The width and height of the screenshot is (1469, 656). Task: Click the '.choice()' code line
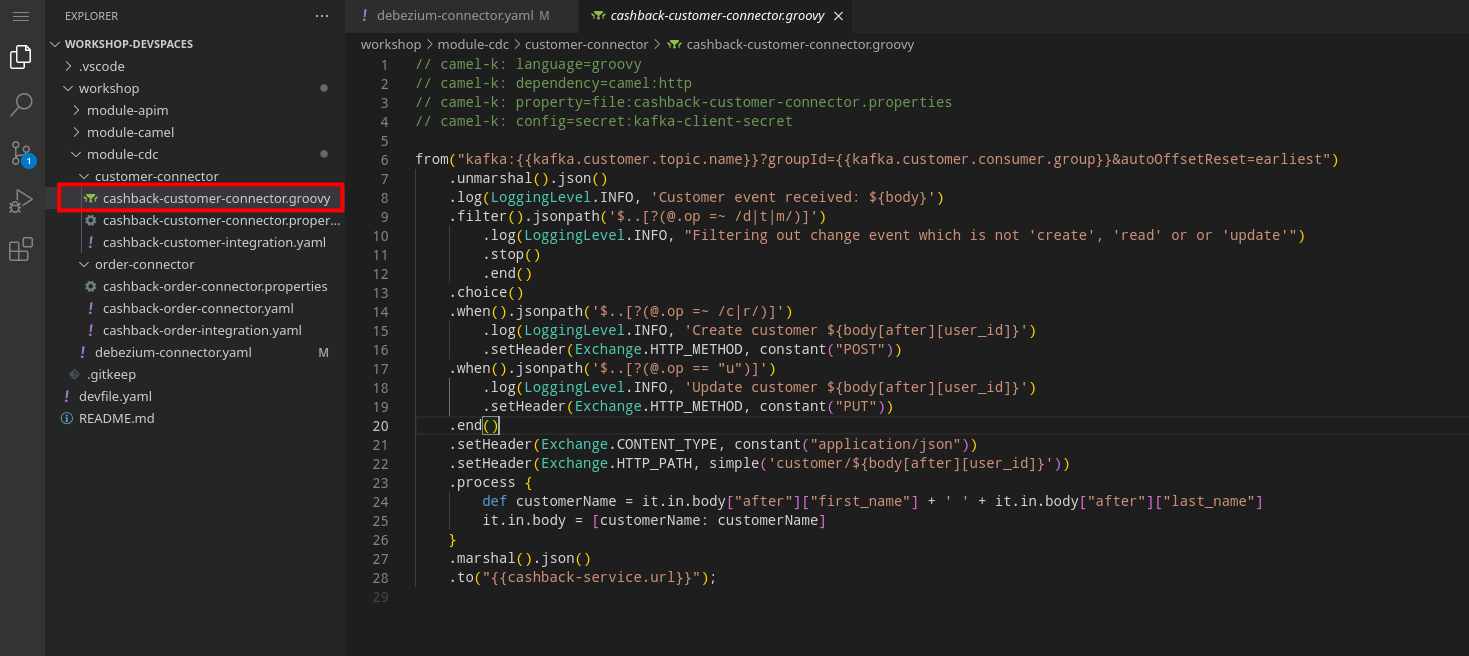click(486, 292)
